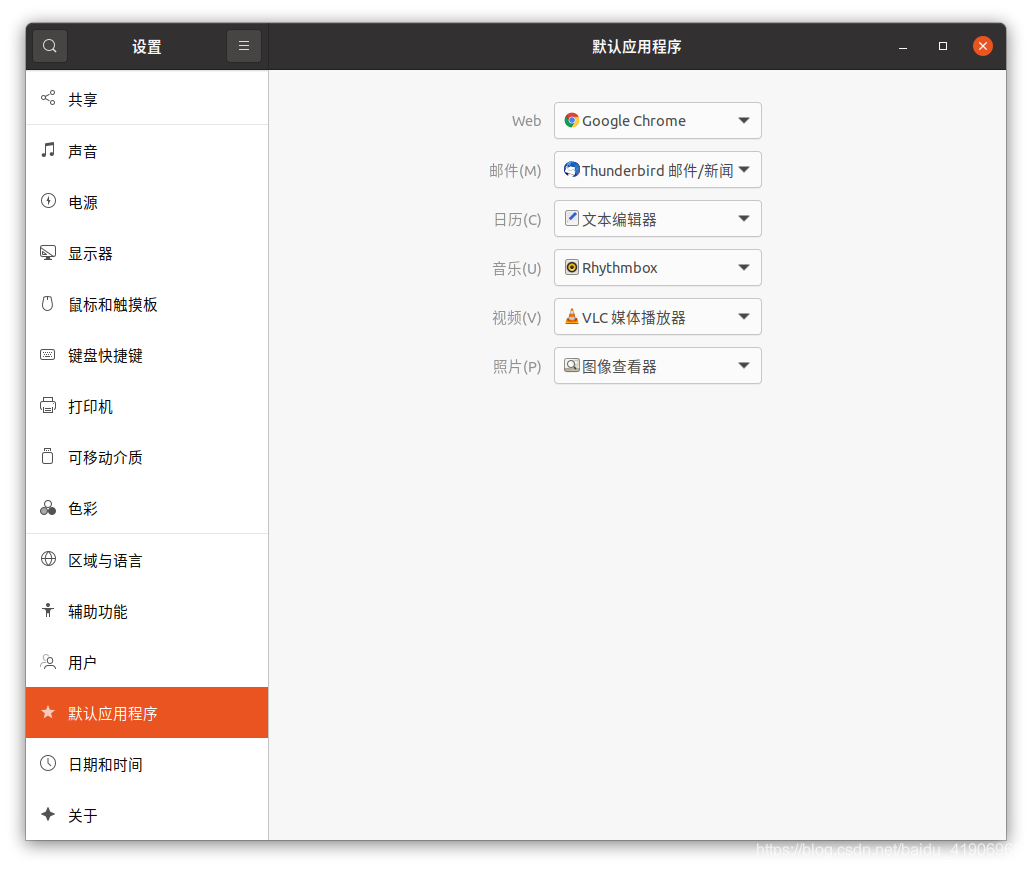This screenshot has width=1032, height=869.
Task: Select 辅助功能 in the sidebar
Action: click(147, 611)
